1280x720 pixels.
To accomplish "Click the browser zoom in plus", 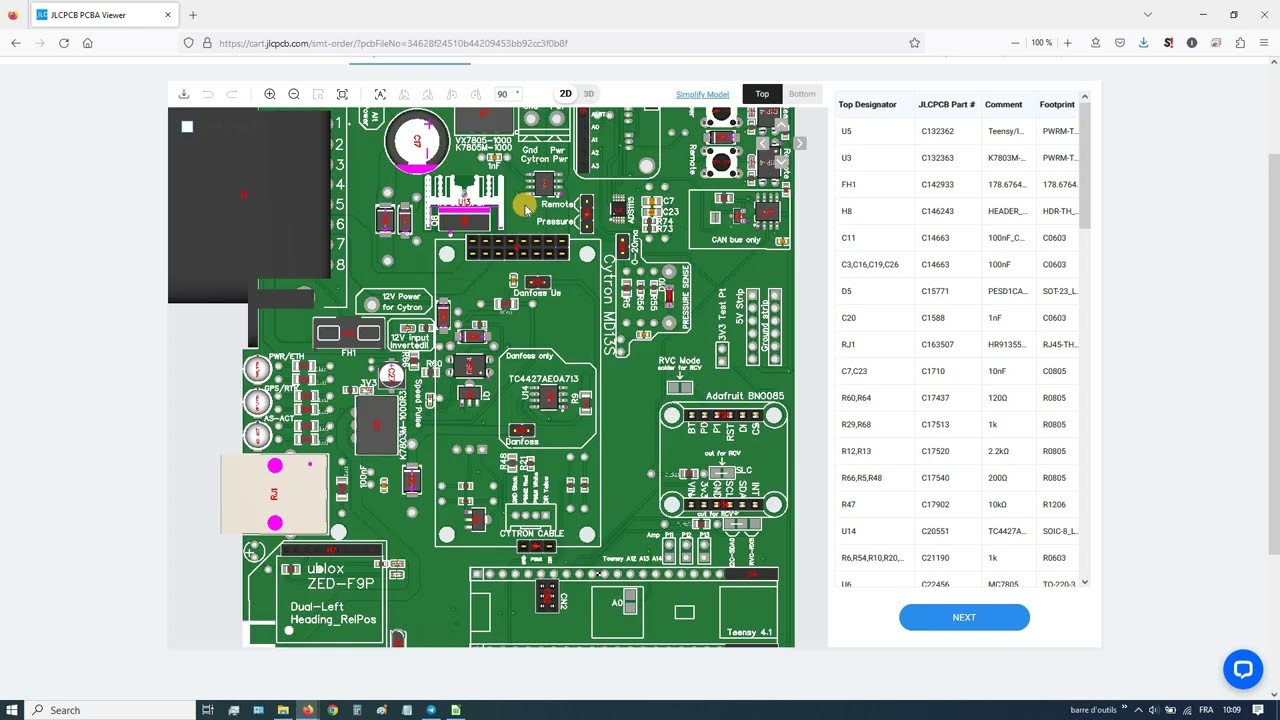I will pyautogui.click(x=1067, y=43).
